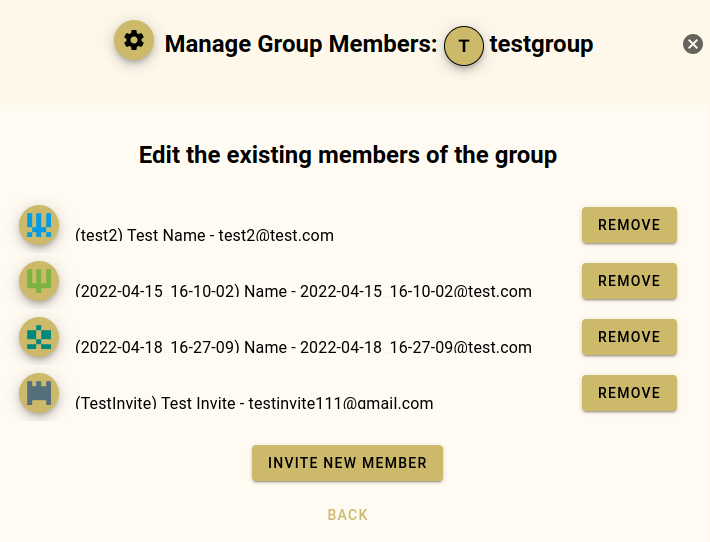Click the 'Manage Group Members:' title text
The width and height of the screenshot is (710, 542).
point(301,45)
